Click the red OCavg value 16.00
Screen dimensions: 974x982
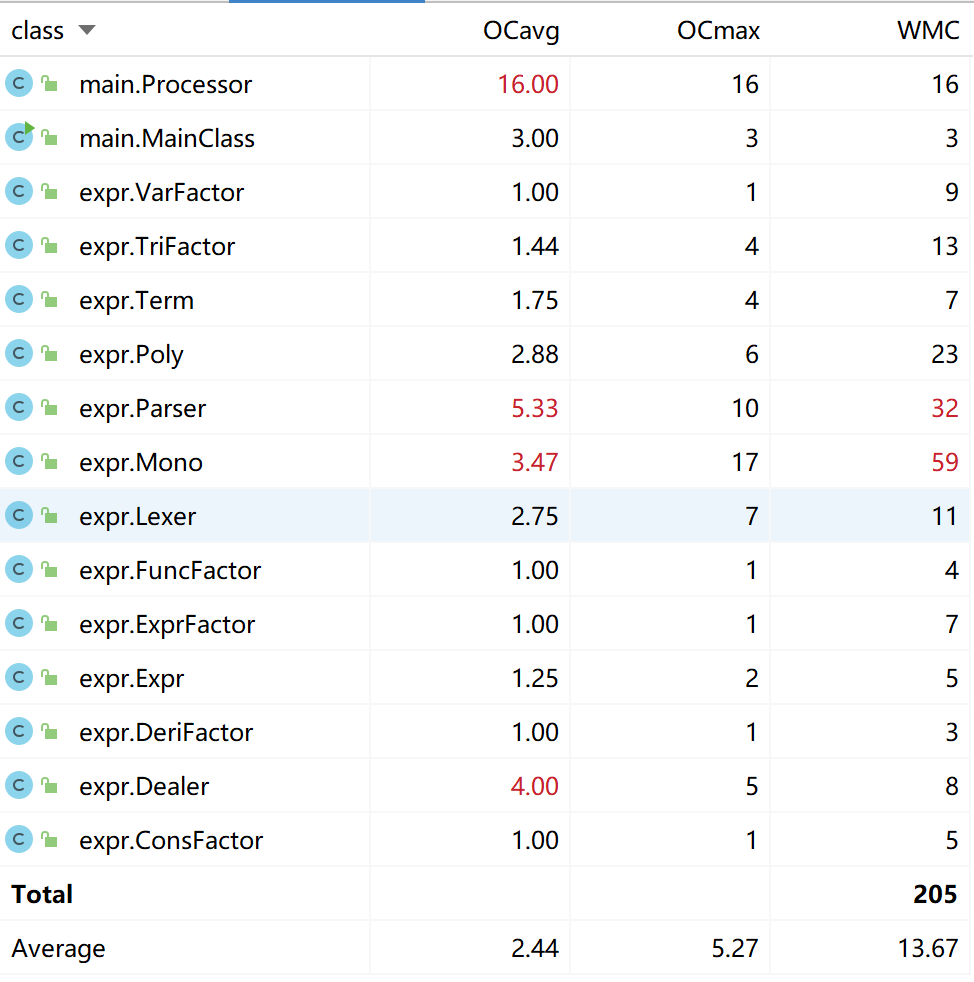click(x=527, y=85)
